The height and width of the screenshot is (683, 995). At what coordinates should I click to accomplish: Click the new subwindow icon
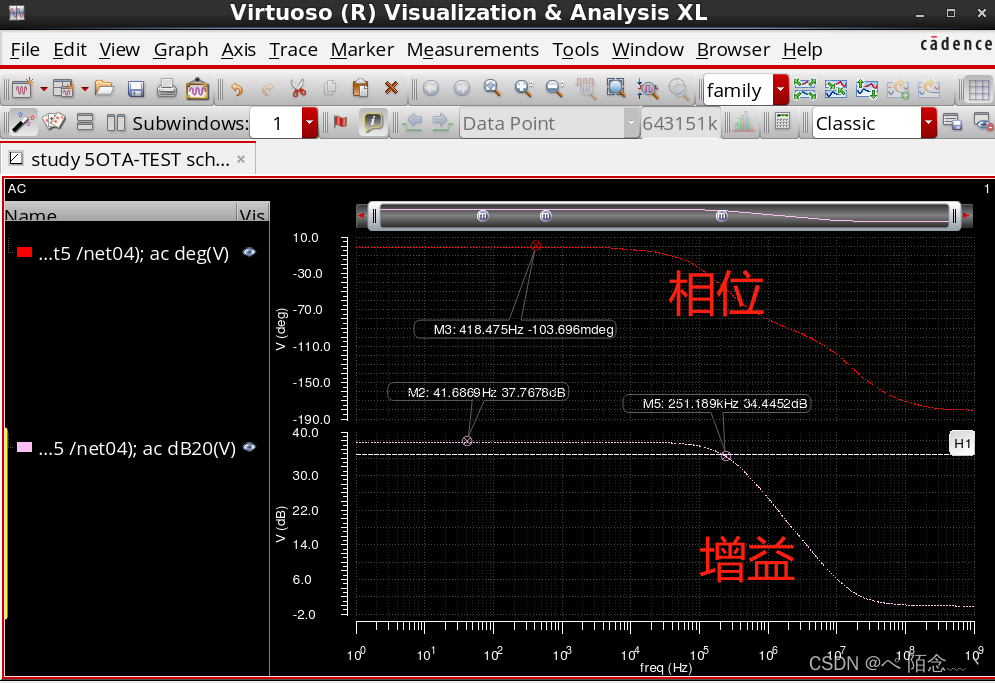[x=63, y=89]
